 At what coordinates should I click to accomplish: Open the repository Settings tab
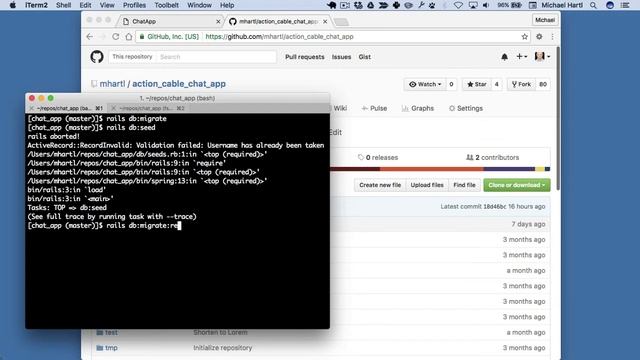pos(466,108)
